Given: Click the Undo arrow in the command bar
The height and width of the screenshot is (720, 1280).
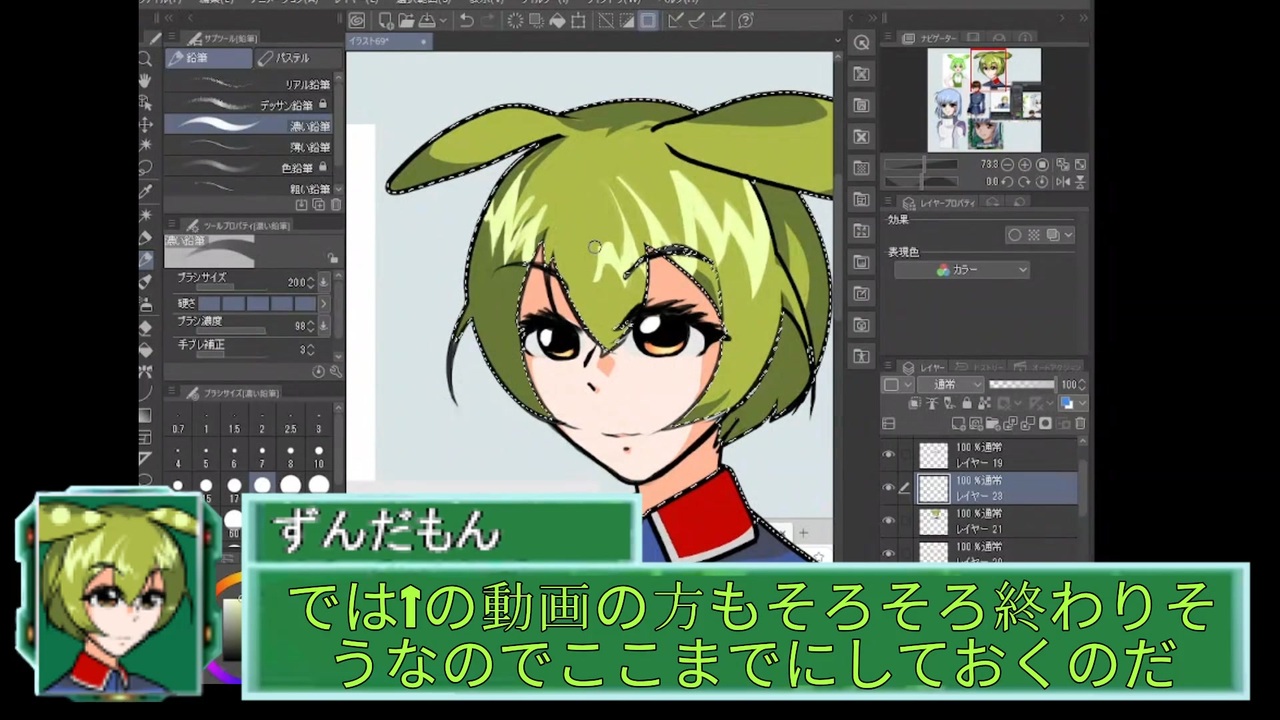Looking at the screenshot, I should click(x=466, y=20).
